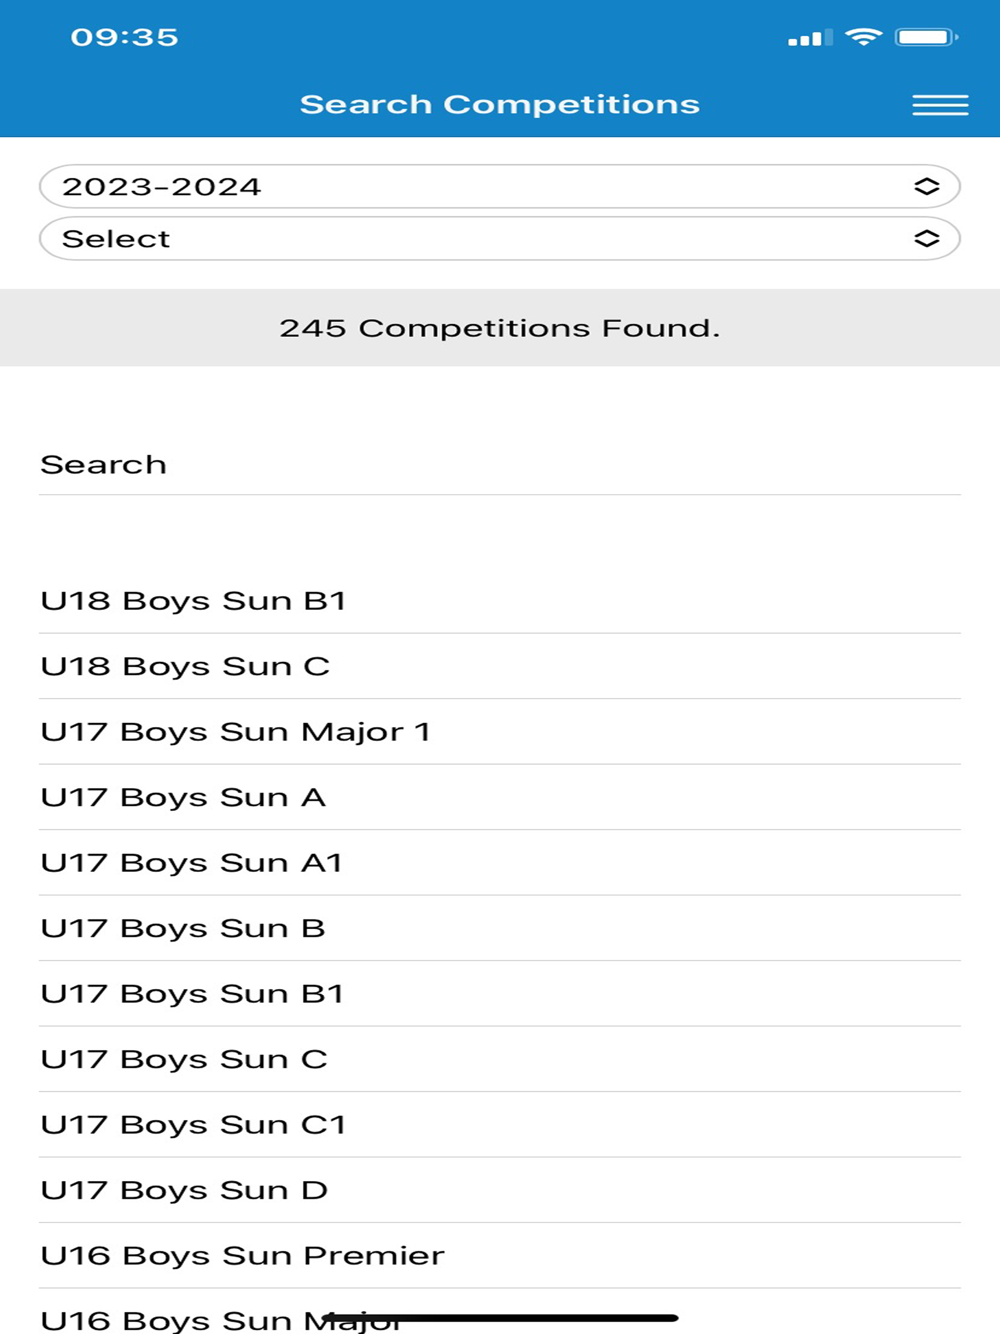Open U17 Boys Sun A1 competition
The image size is (1000, 1334).
coord(191,863)
